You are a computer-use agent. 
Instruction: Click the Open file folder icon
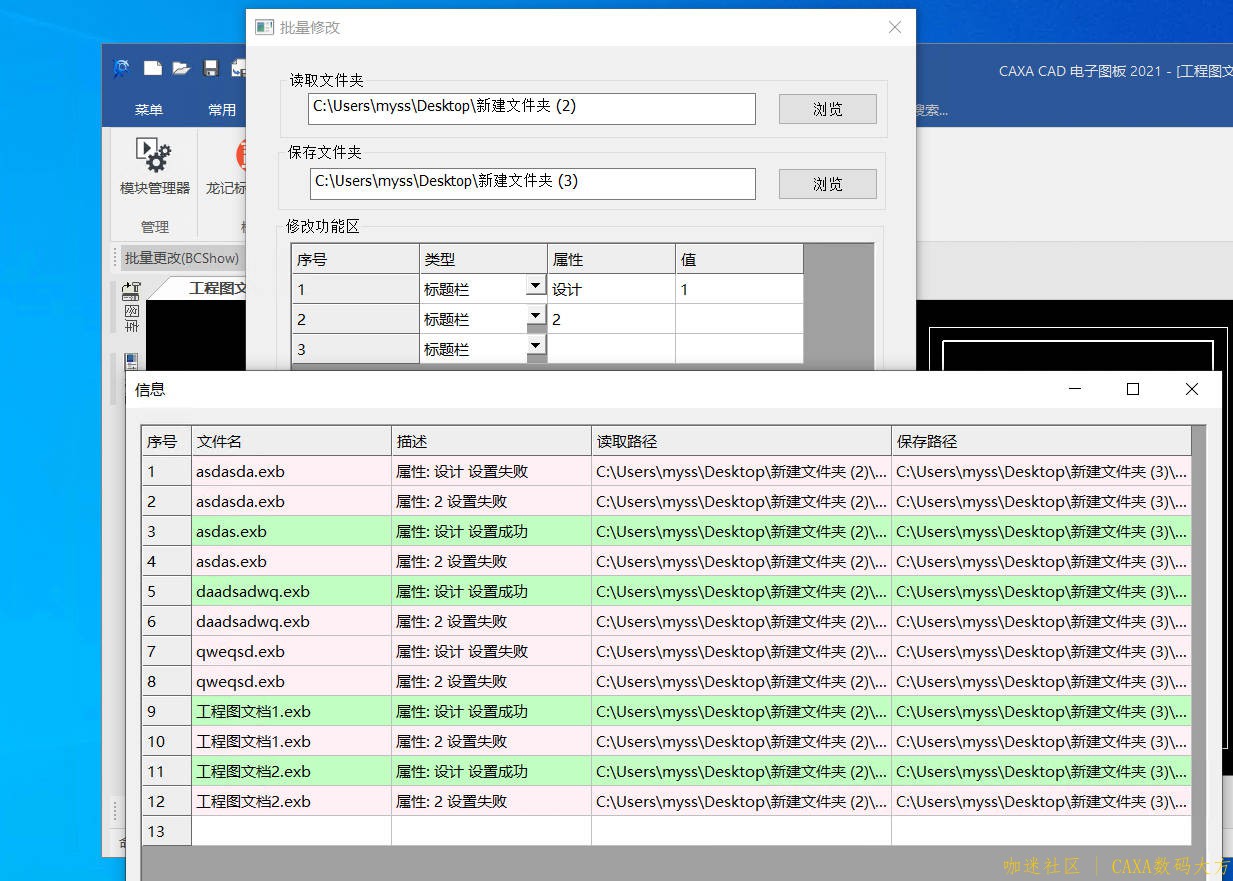coord(181,68)
